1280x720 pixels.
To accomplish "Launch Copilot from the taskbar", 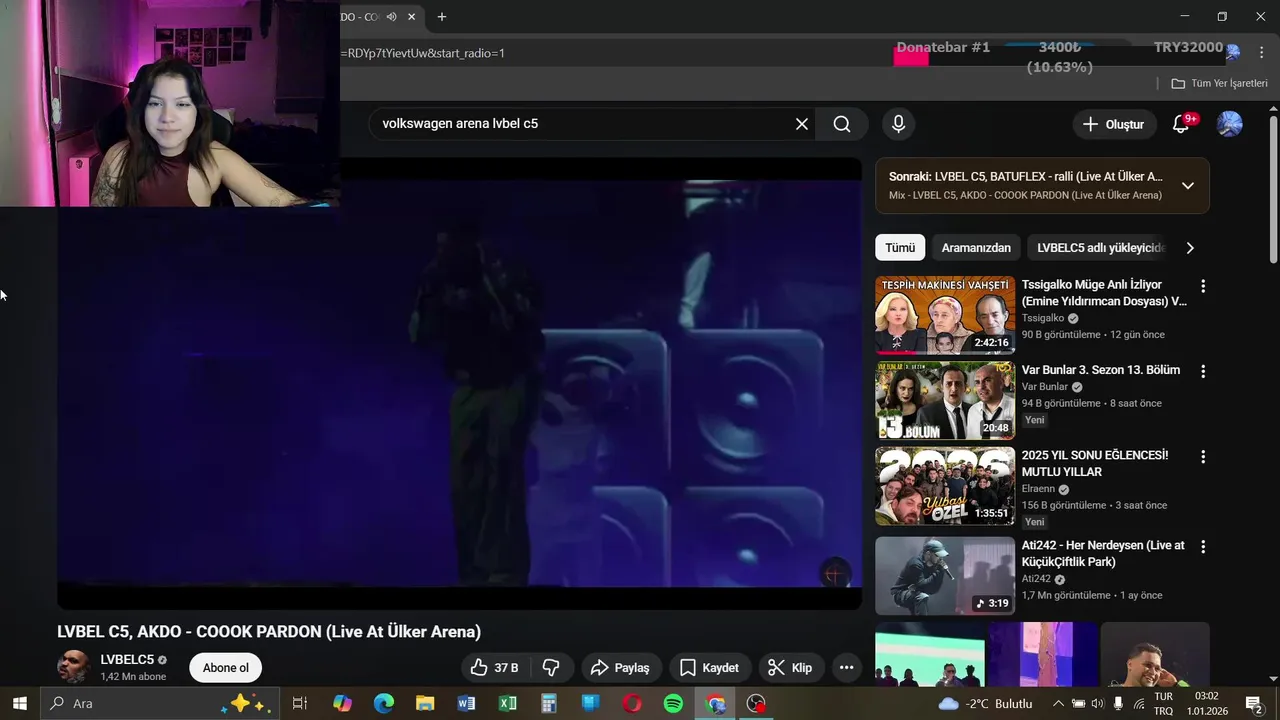I will tap(342, 703).
